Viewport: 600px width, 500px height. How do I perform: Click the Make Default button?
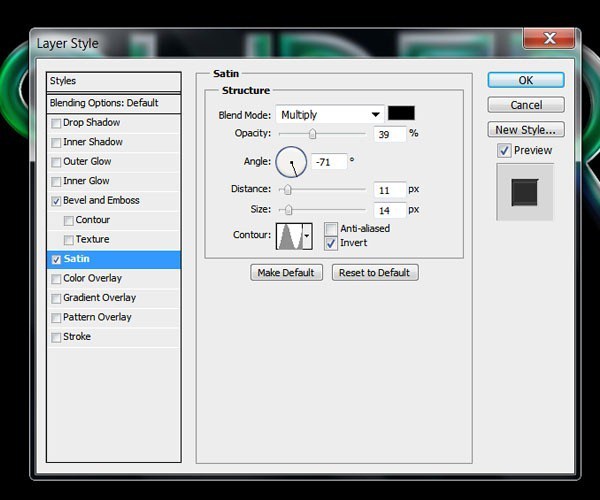coord(285,273)
